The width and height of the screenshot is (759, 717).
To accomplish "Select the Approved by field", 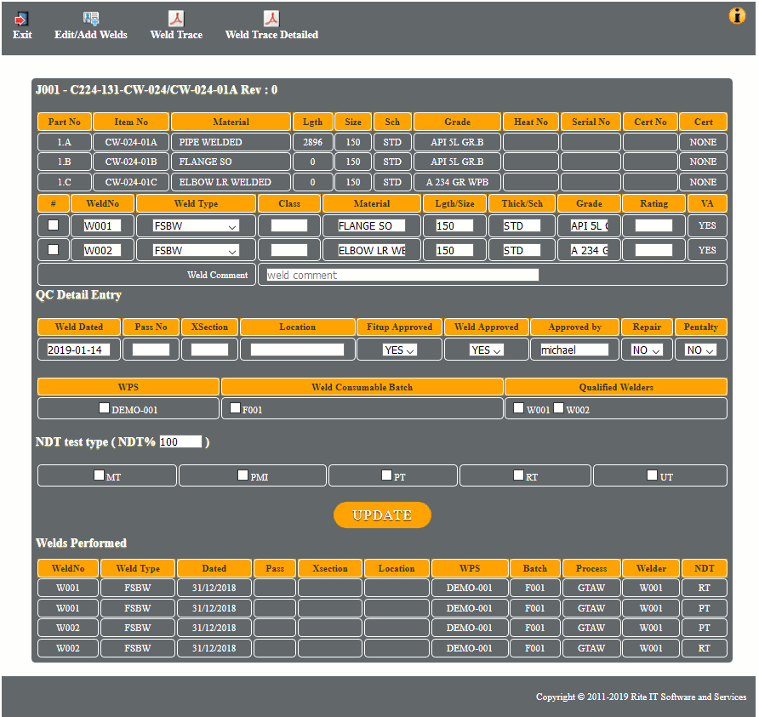I will coord(574,350).
